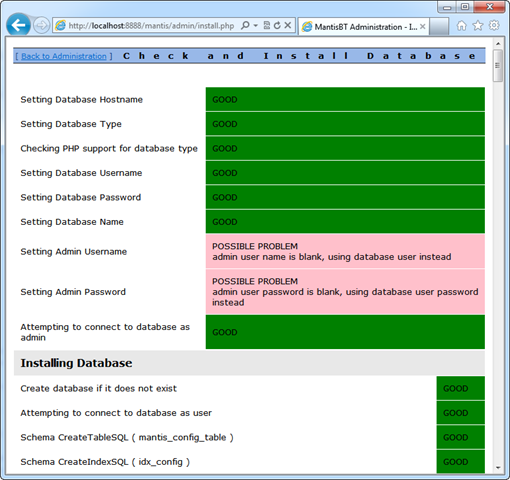Go back with the browser Back arrow
The image size is (510, 480).
pos(18,25)
